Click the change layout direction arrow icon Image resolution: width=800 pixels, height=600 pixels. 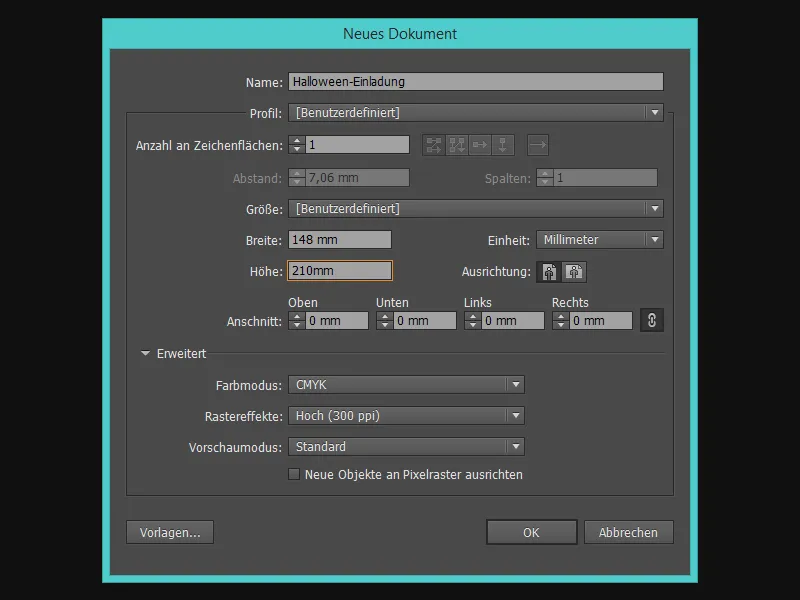(x=538, y=145)
